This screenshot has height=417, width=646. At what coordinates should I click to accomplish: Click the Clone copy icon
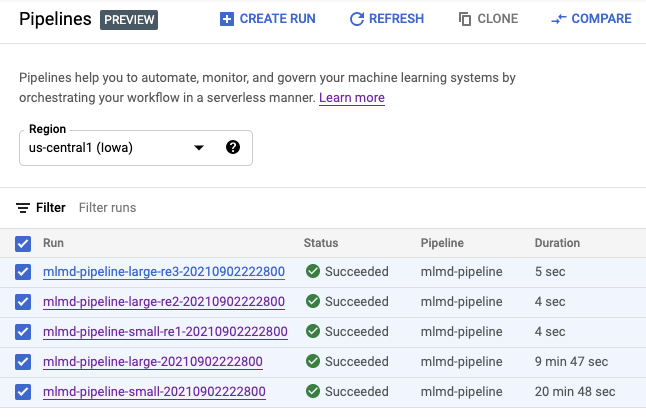pyautogui.click(x=465, y=19)
